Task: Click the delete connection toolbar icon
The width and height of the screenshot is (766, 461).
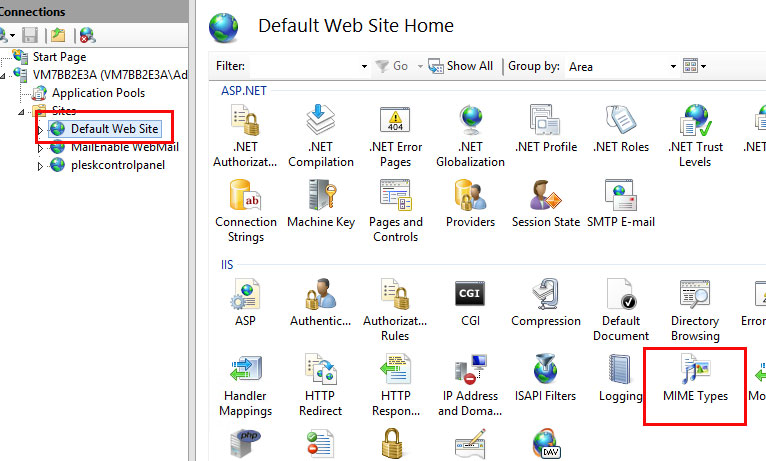Action: [x=87, y=35]
